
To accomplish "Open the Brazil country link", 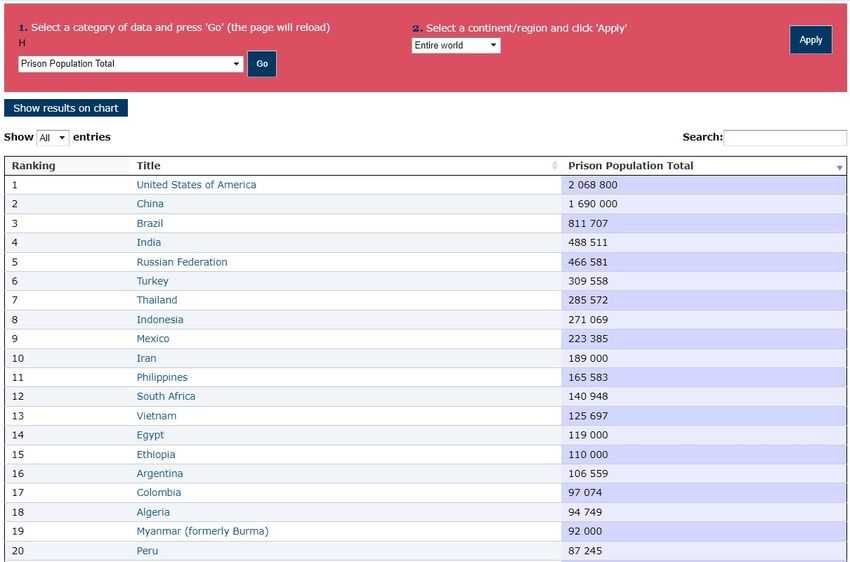I will pos(150,223).
